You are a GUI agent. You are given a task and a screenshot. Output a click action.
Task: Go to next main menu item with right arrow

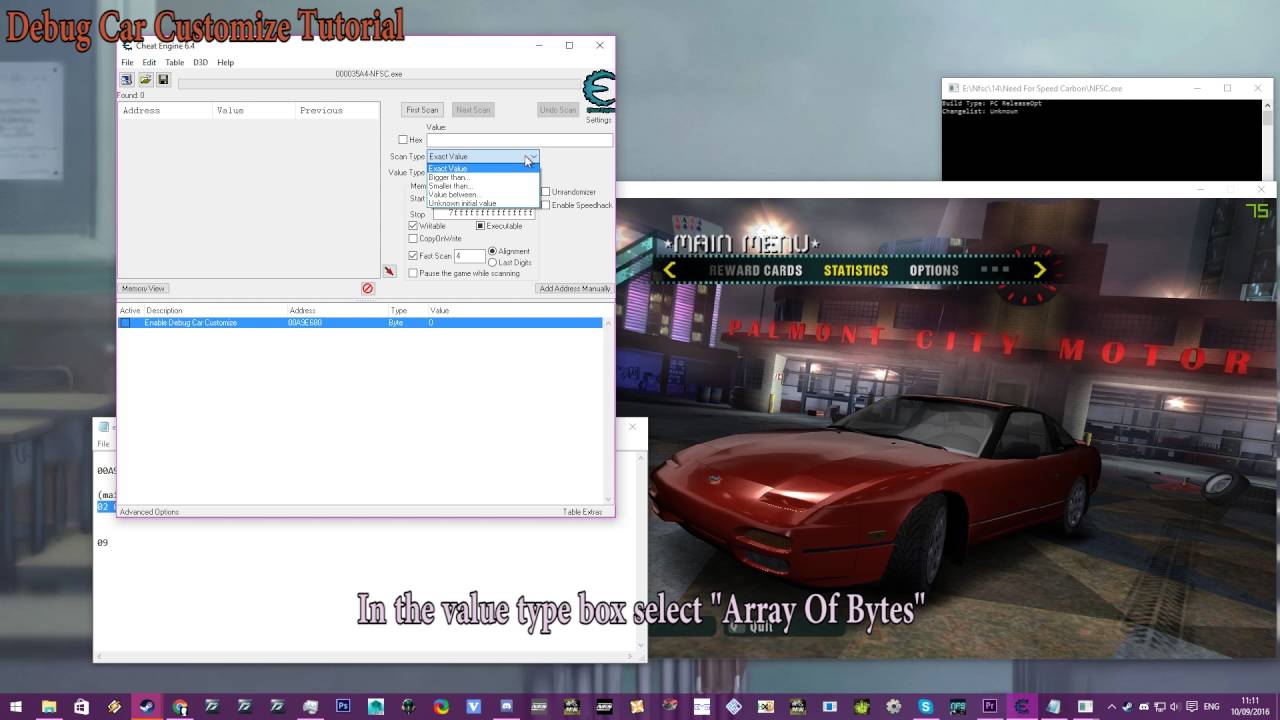(x=1039, y=269)
